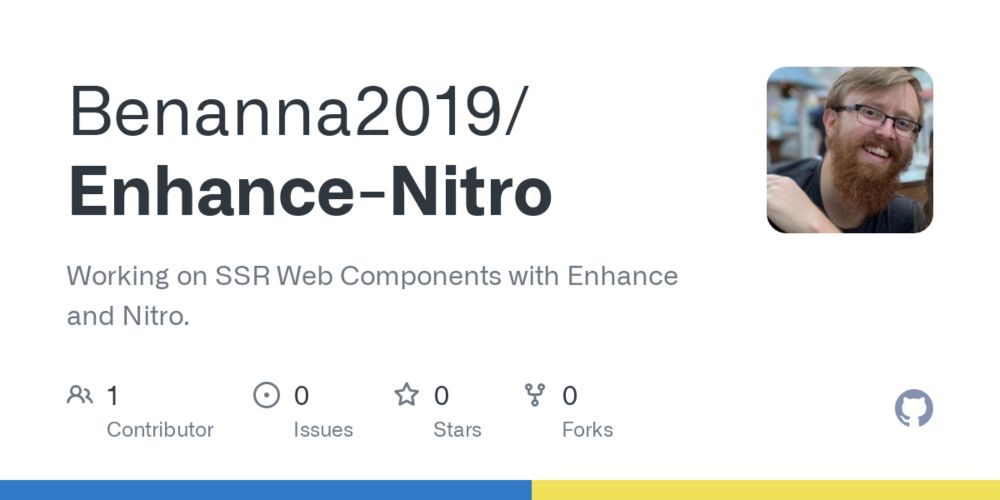
Task: Click the contributors people icon
Action: coord(80,395)
